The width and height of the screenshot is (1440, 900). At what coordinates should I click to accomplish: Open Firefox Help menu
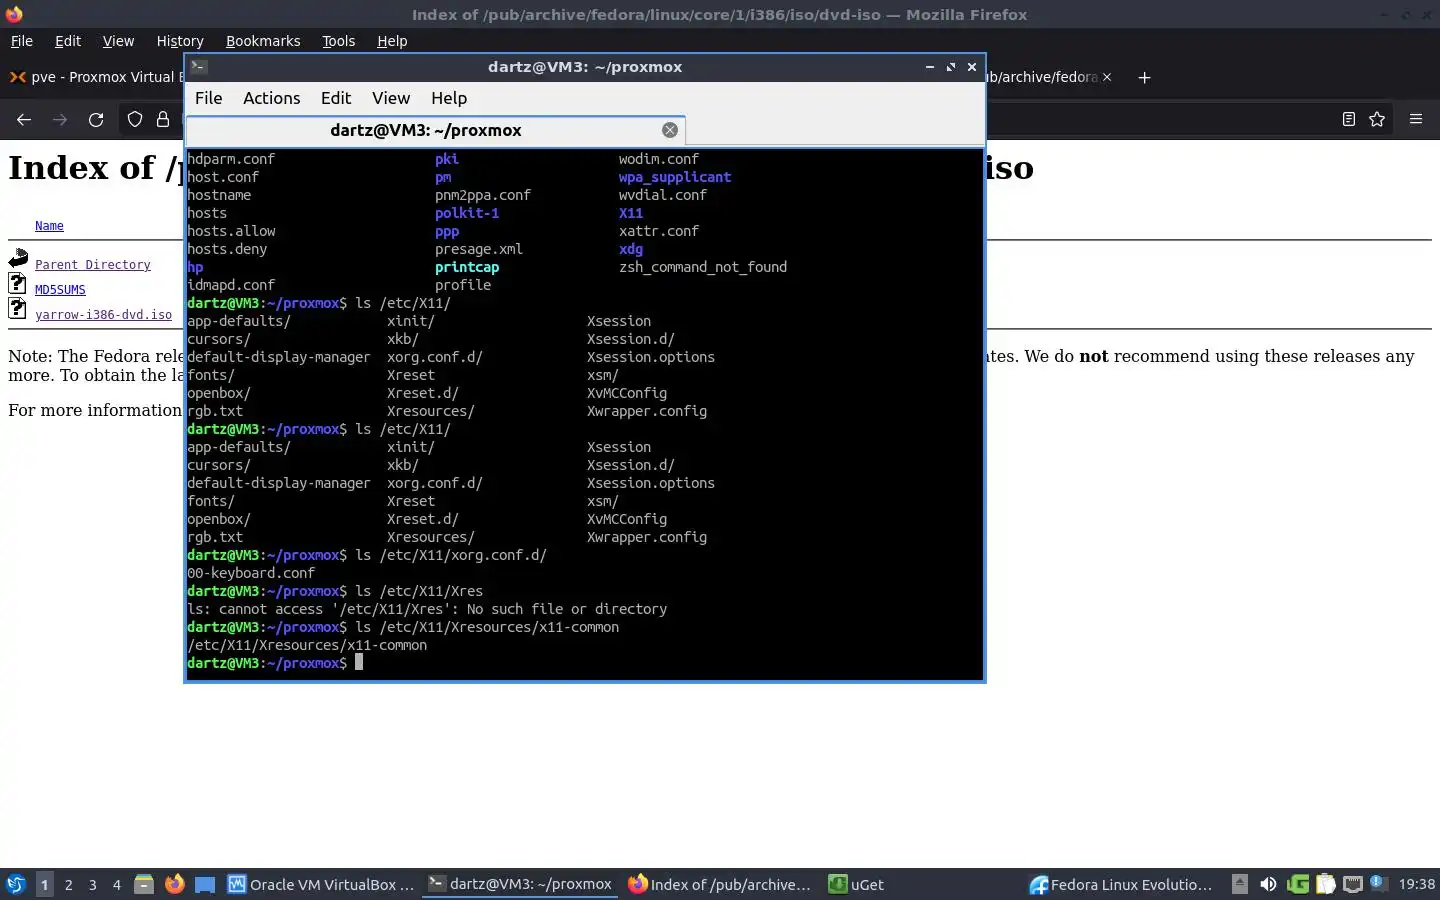tap(392, 41)
